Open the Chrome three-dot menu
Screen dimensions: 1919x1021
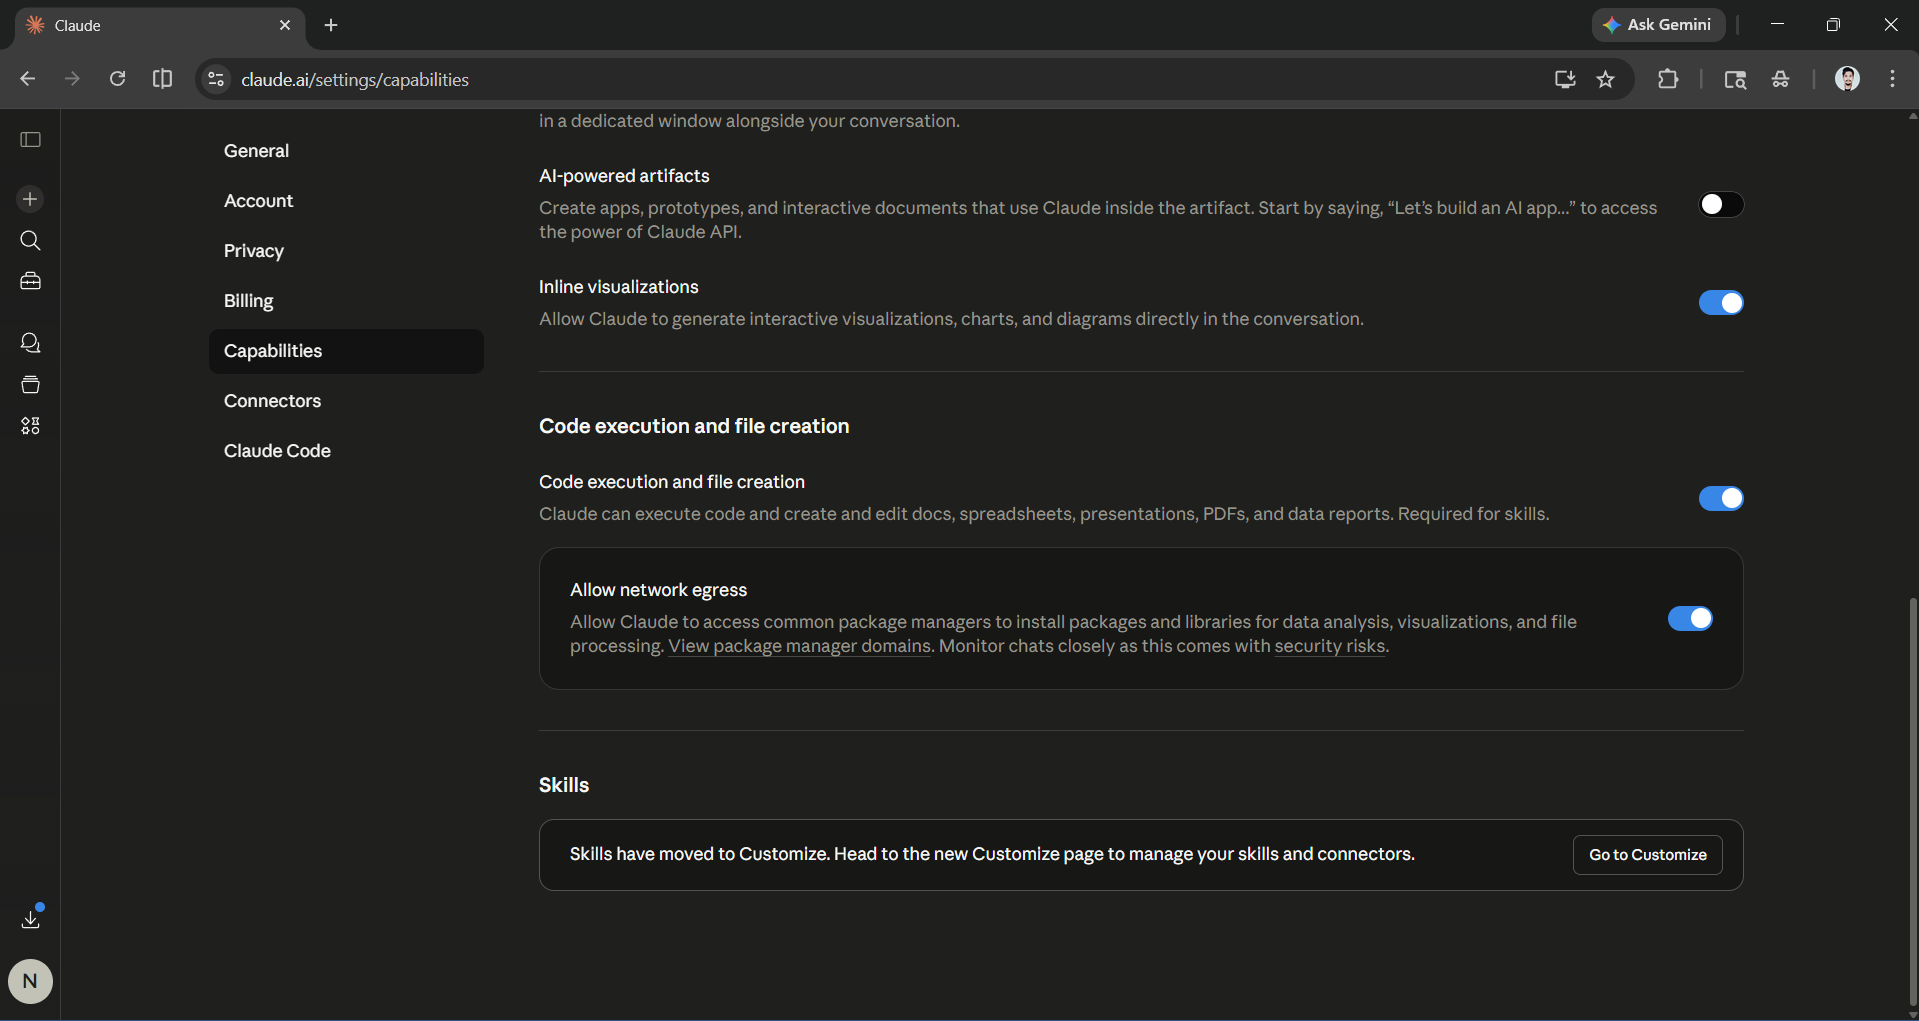coord(1893,79)
